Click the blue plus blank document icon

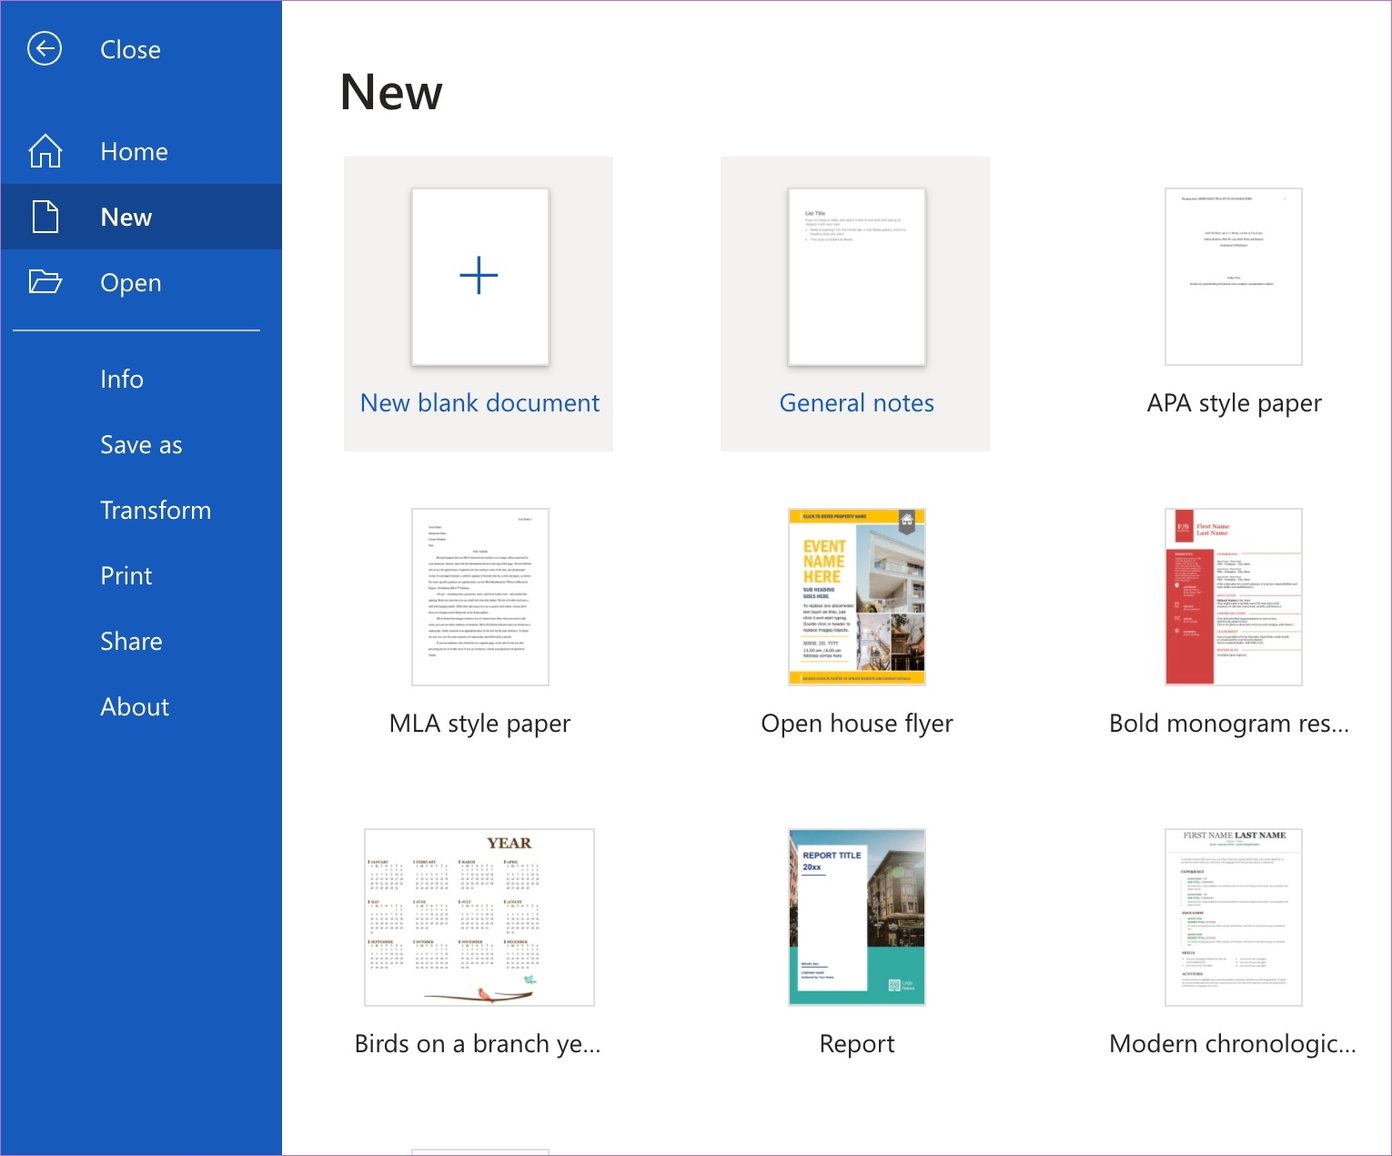479,276
